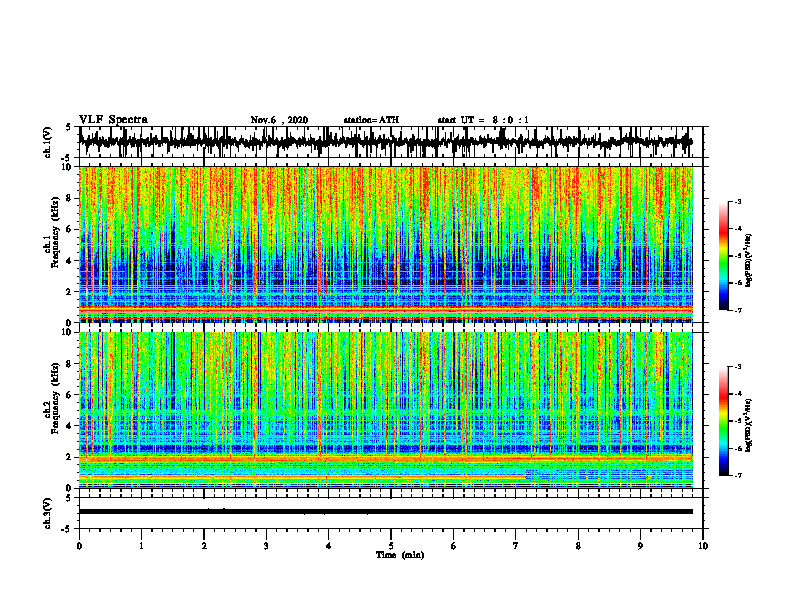Viewport: 792px width, 612px height.
Task: Click the time axis end tick label "10"
Action: coord(703,546)
